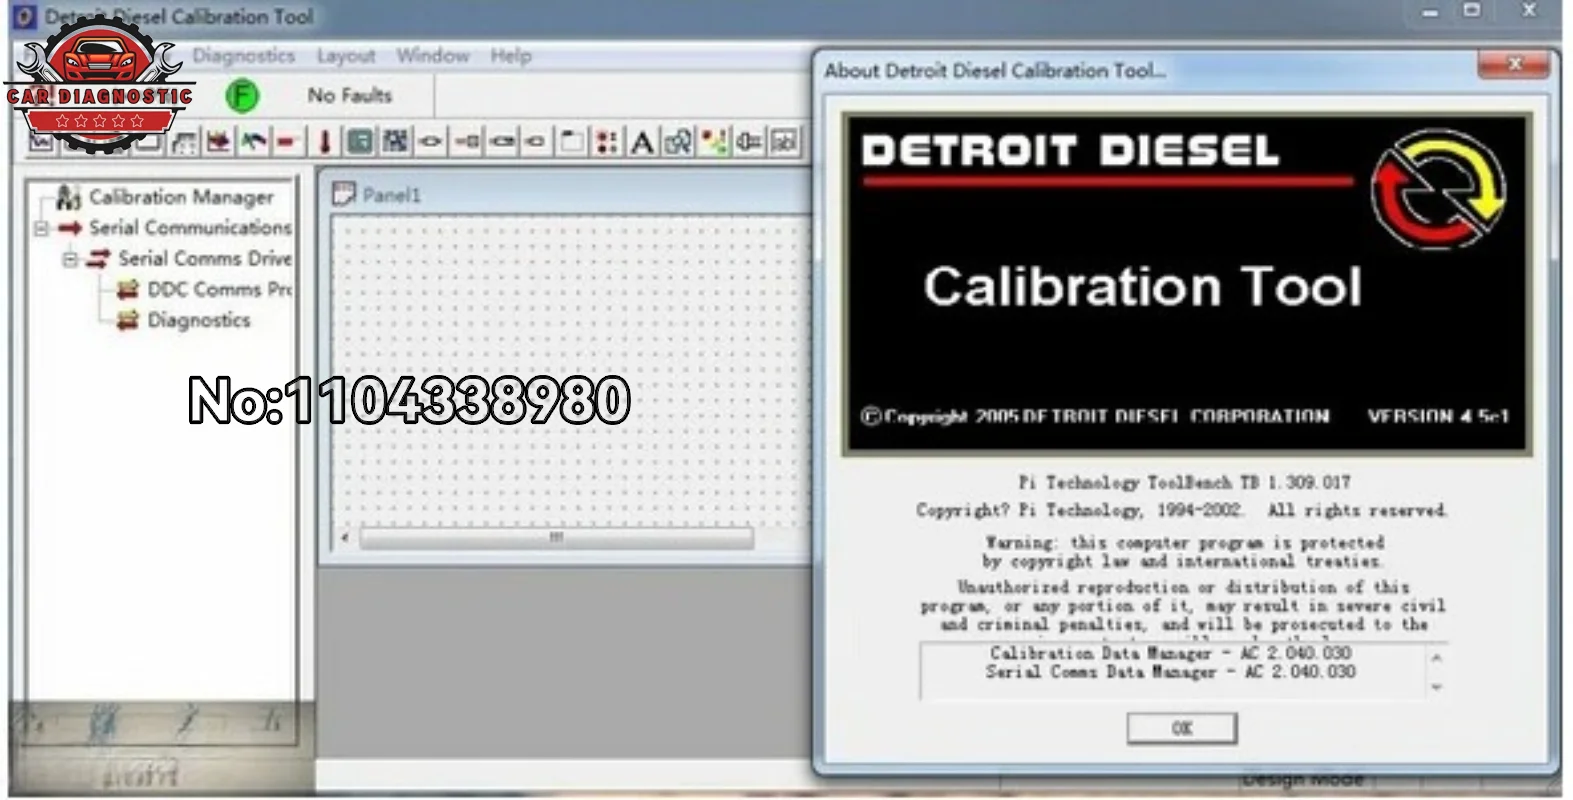This screenshot has width=1573, height=800.
Task: Click the Pi Technology ToolBench version text
Action: (x=1184, y=482)
